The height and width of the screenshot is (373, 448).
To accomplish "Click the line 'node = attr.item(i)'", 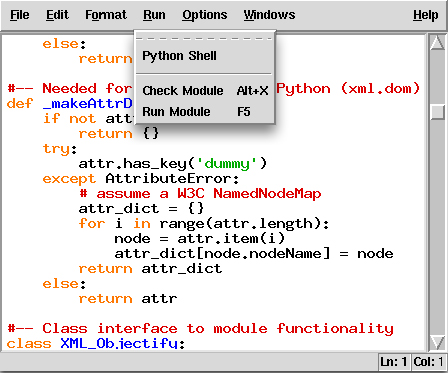I will (x=200, y=239).
